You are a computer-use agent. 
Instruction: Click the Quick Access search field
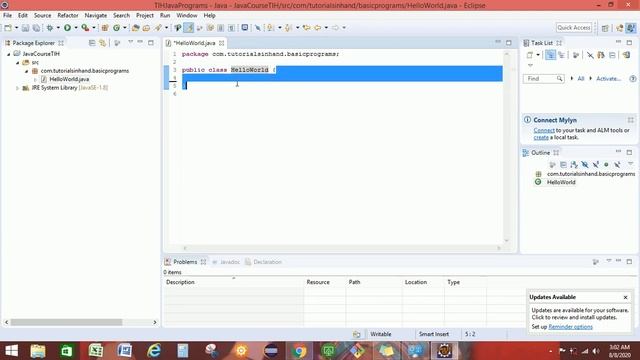coord(574,27)
